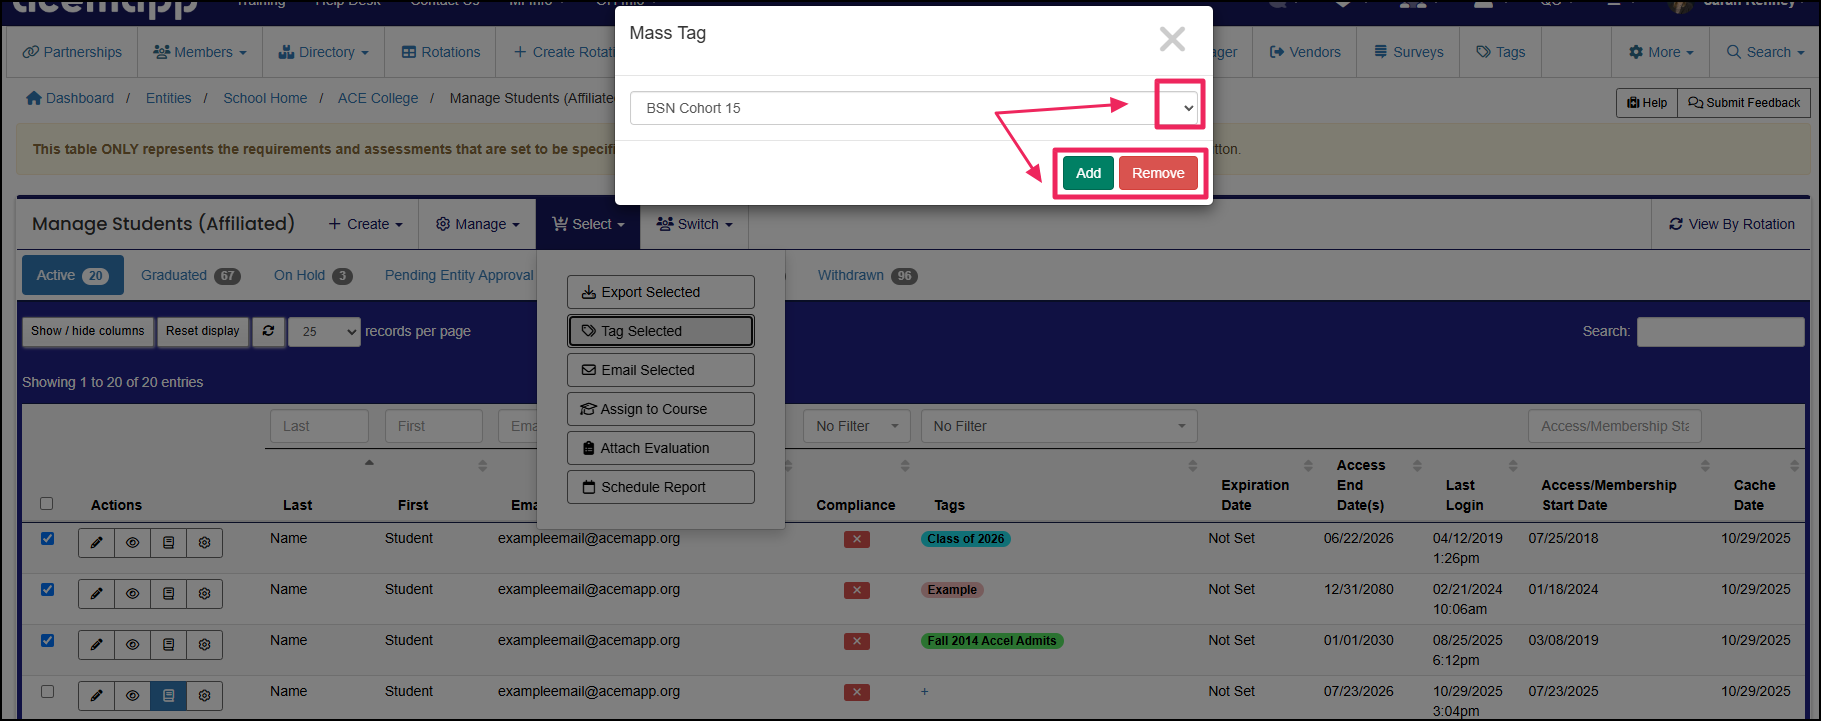Click the refresh table icon
The image size is (1821, 721).
[x=268, y=331]
